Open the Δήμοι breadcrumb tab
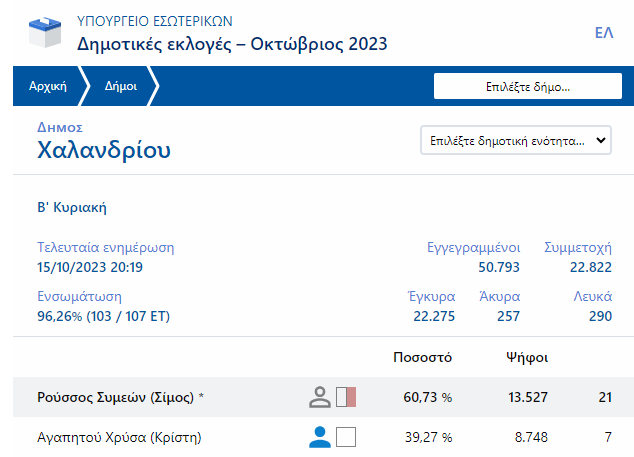The height and width of the screenshot is (457, 634). [120, 86]
